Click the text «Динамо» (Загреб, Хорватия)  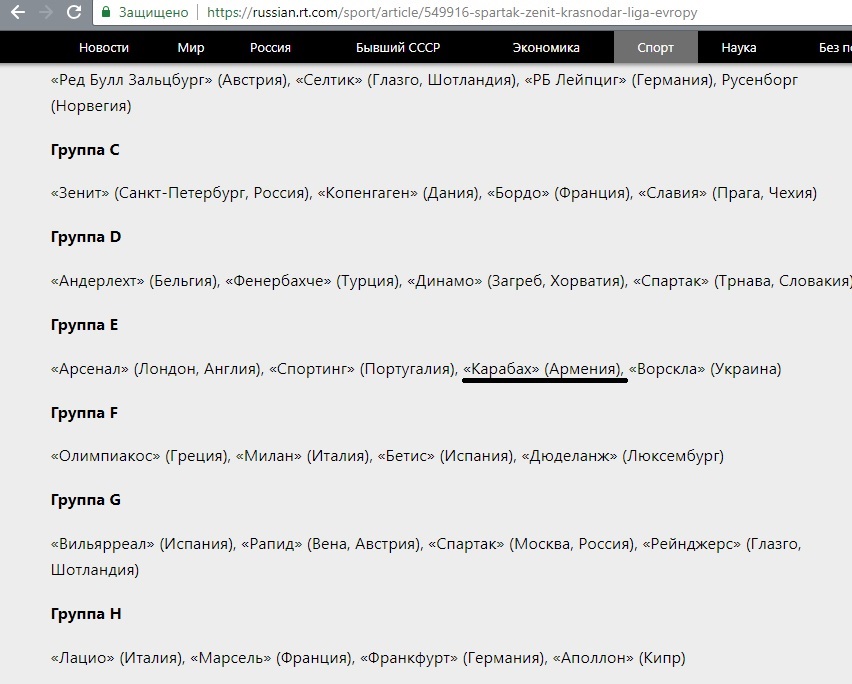tap(515, 281)
